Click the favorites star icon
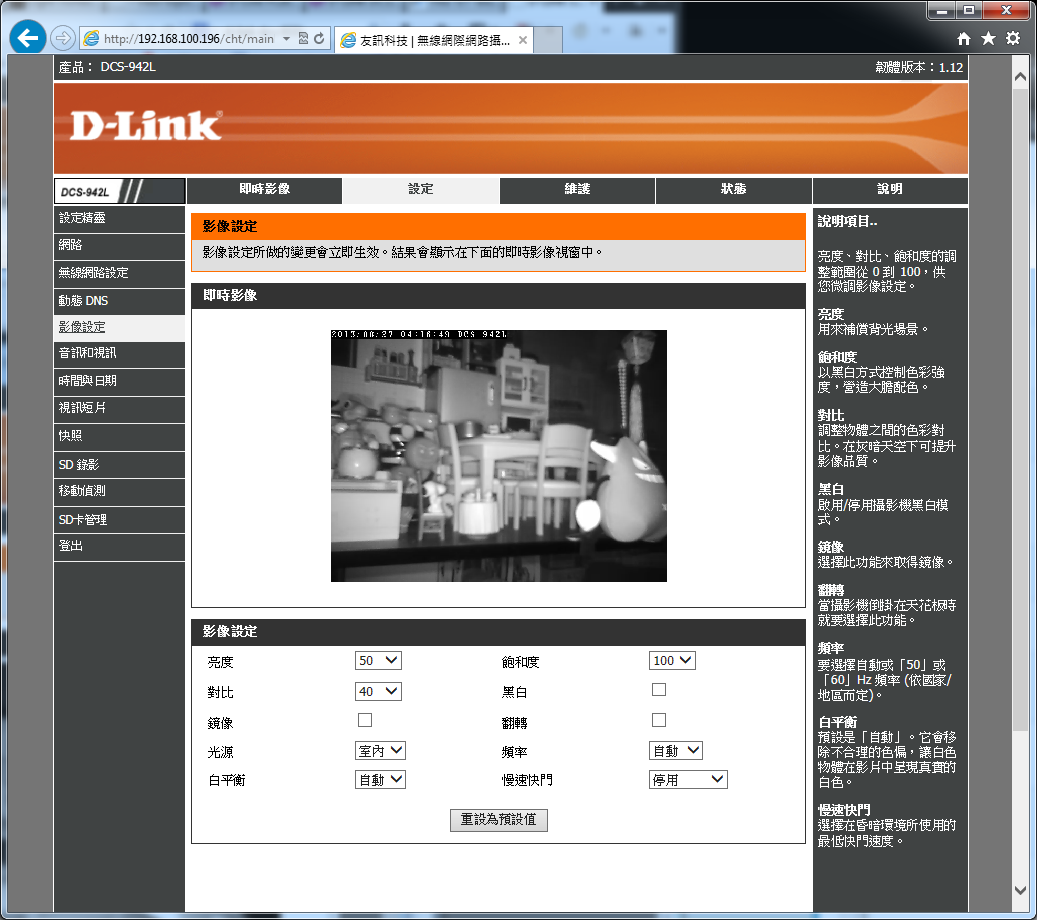Screen dimensions: 1037x920 pyautogui.click(x=988, y=38)
